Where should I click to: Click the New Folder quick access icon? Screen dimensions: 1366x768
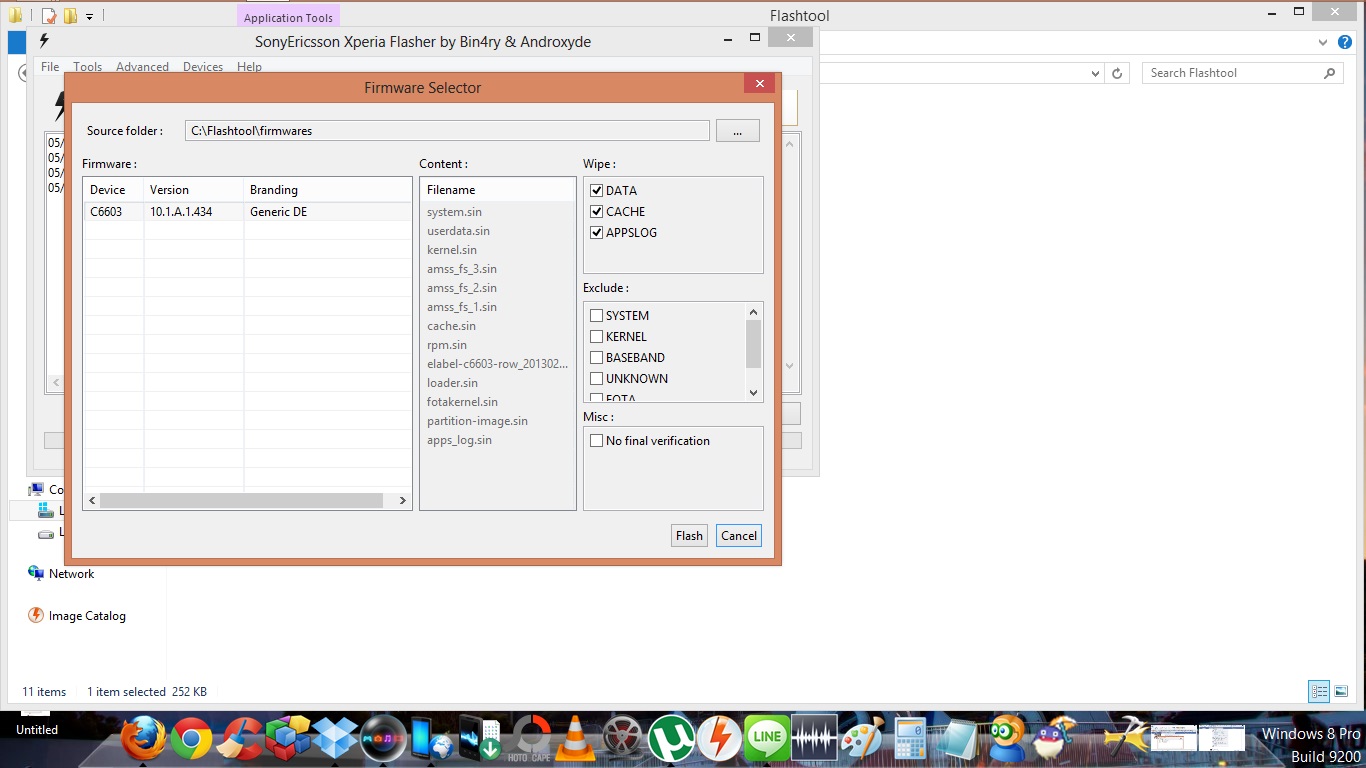point(70,15)
